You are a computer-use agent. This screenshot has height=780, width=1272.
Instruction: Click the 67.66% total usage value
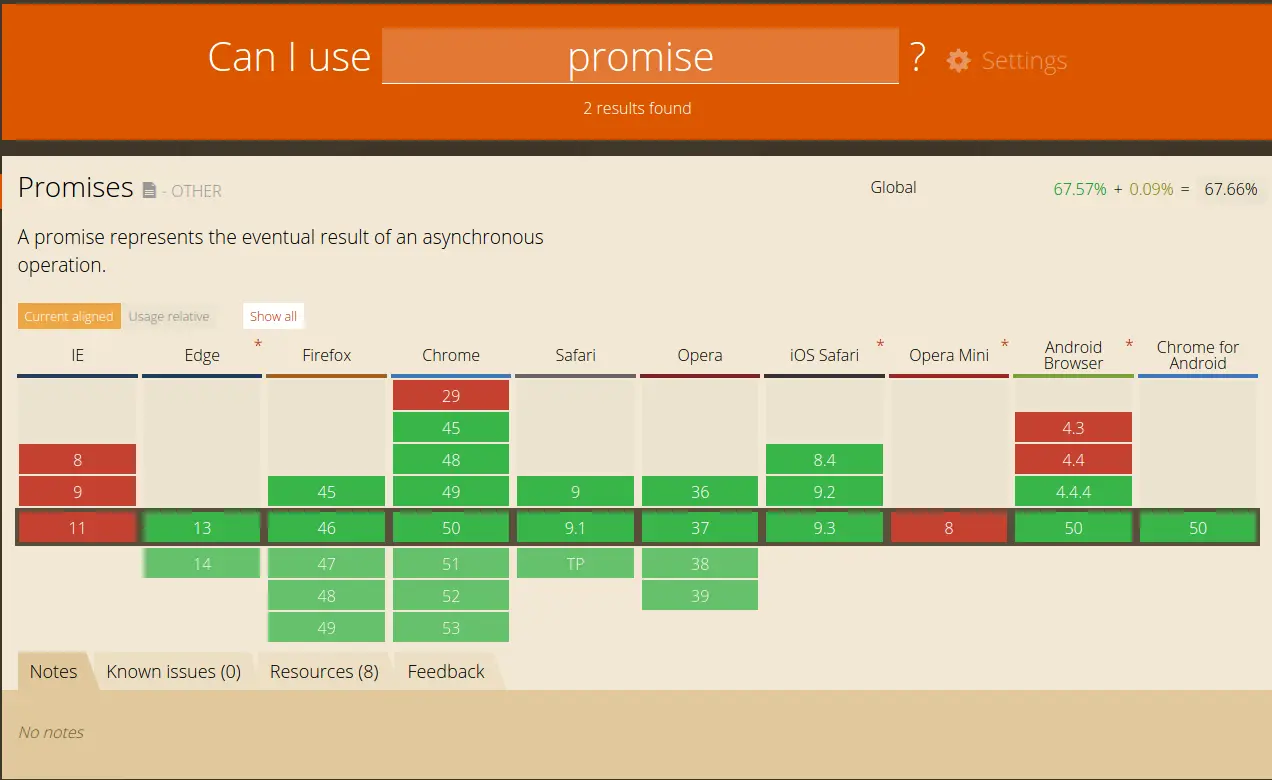coord(1231,189)
